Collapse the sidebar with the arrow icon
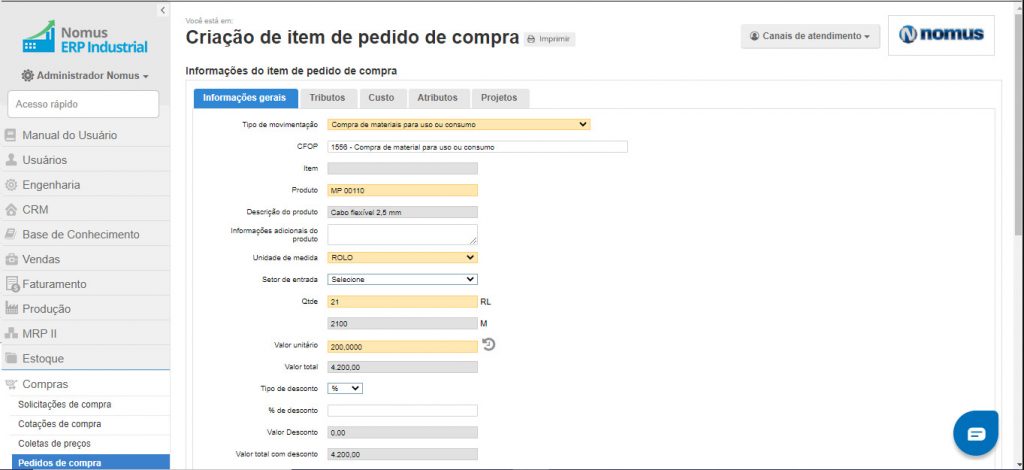The height and width of the screenshot is (470, 1024). point(163,10)
